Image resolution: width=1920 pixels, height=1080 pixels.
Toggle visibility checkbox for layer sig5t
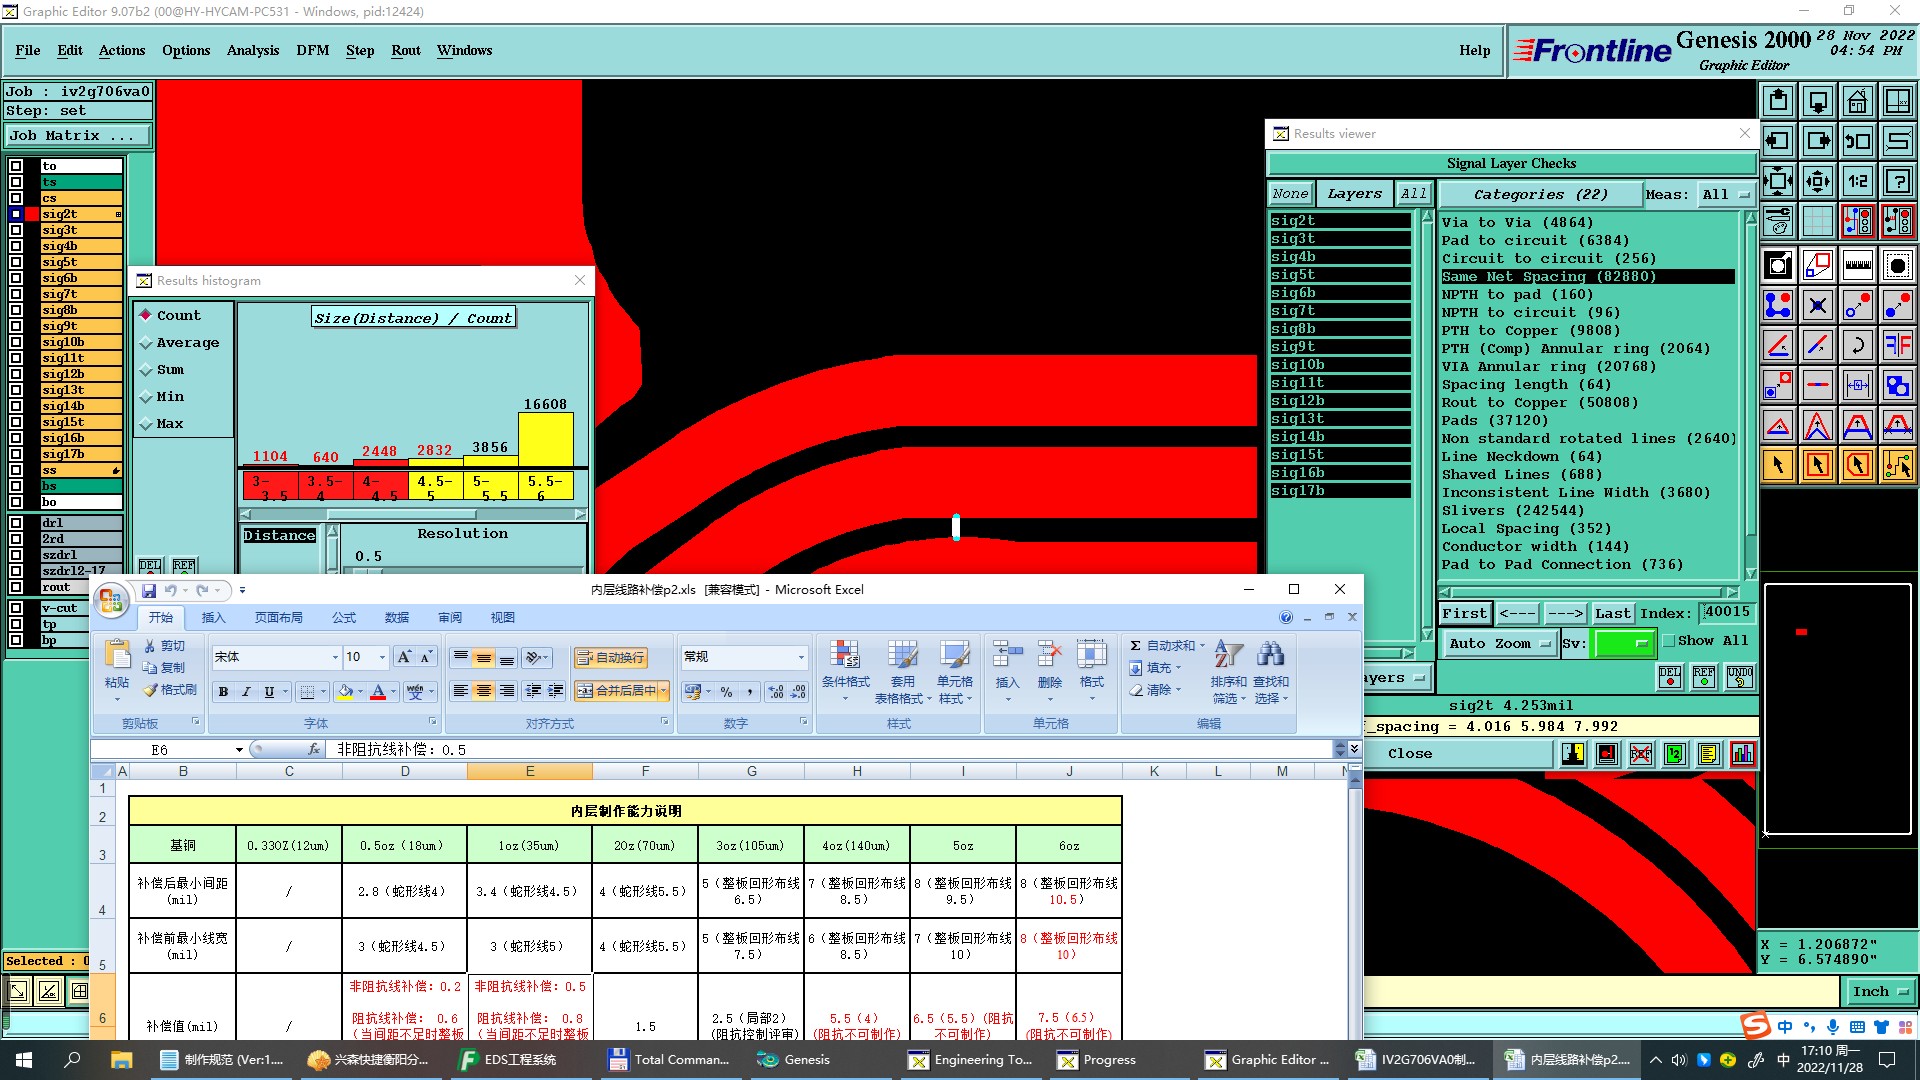[16, 262]
